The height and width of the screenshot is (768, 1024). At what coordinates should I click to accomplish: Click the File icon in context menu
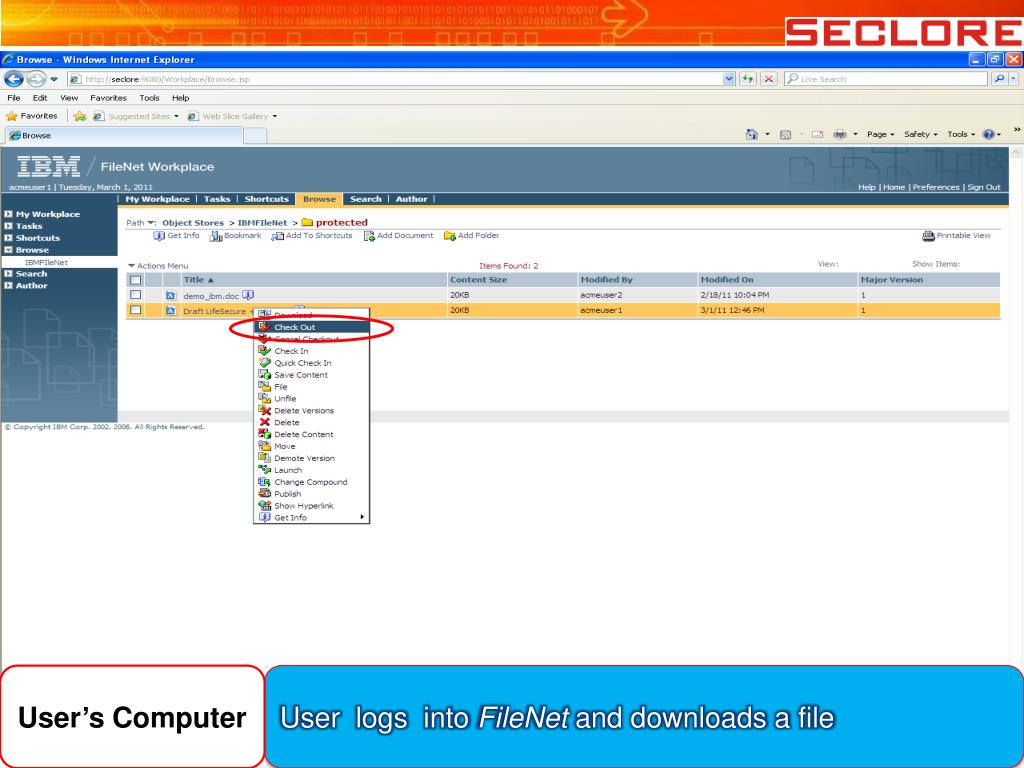pyautogui.click(x=264, y=387)
